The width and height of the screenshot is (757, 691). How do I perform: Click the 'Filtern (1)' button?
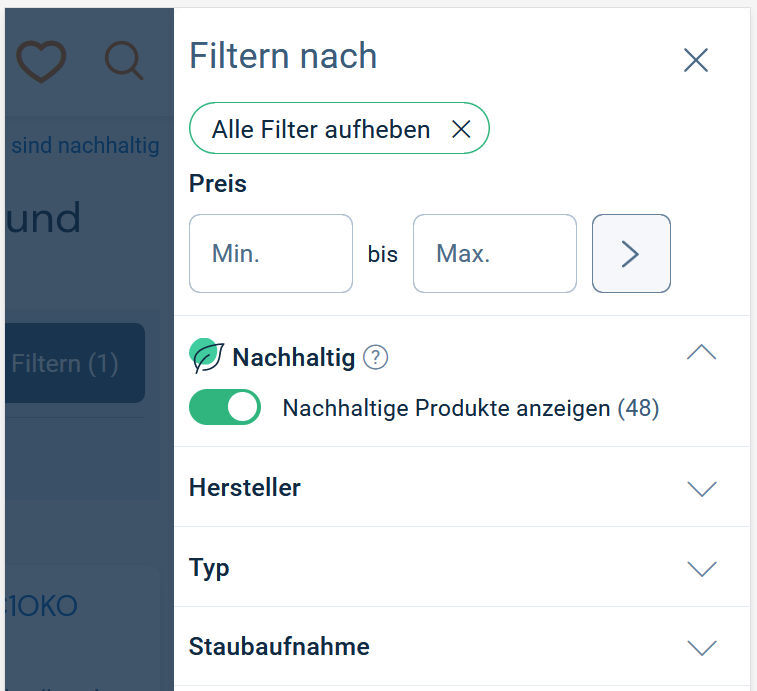click(x=72, y=363)
